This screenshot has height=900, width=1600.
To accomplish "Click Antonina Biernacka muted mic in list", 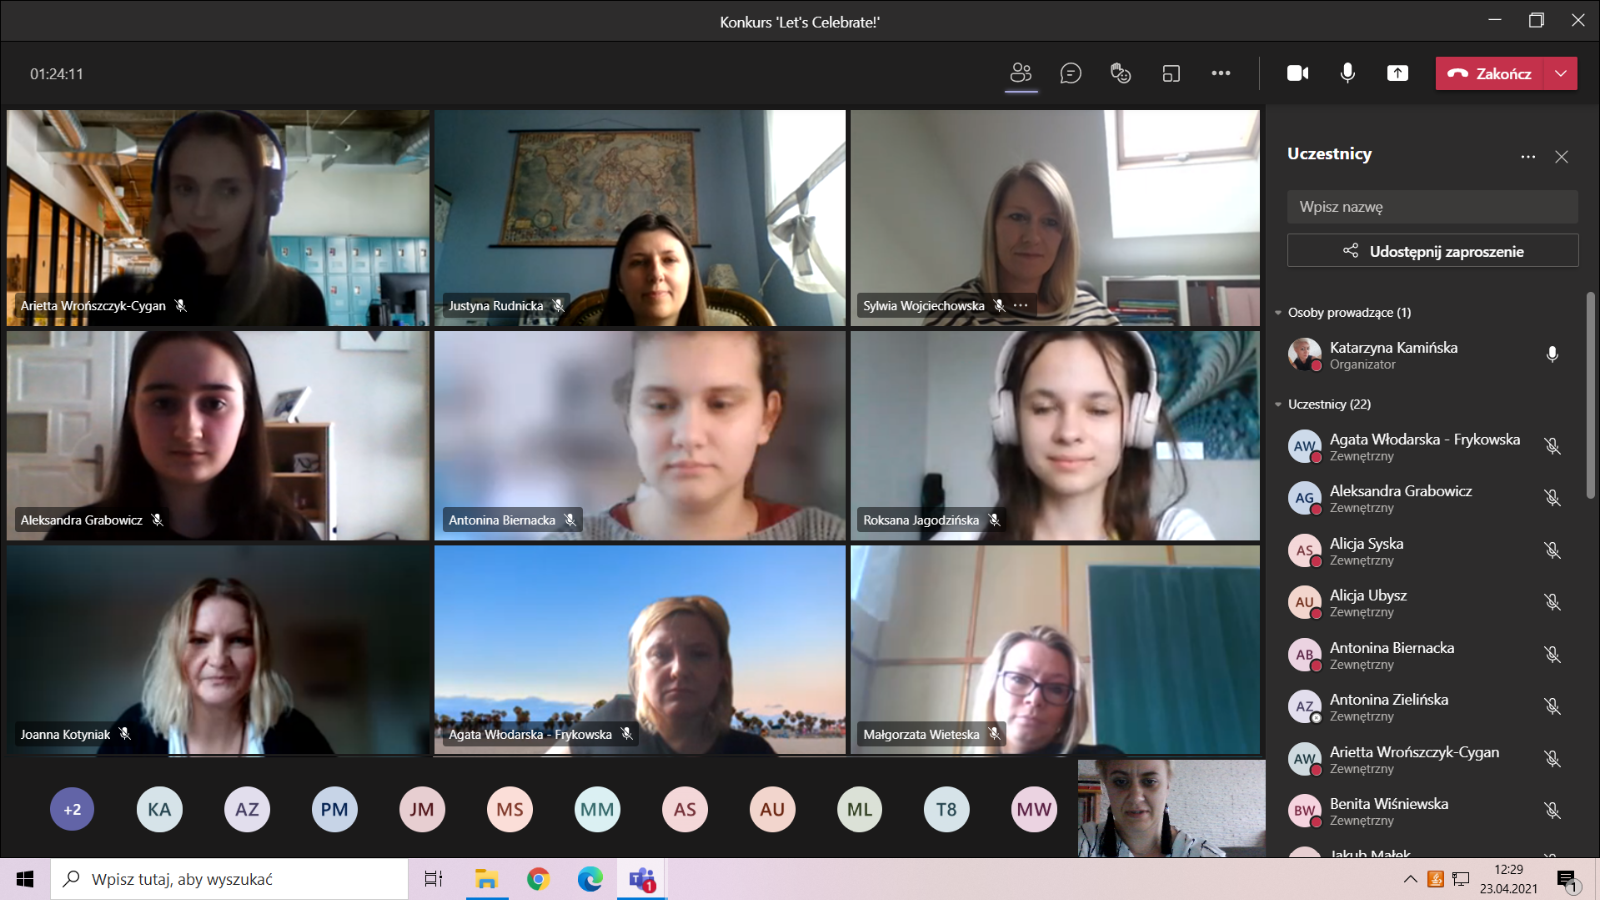I will click(1552, 654).
